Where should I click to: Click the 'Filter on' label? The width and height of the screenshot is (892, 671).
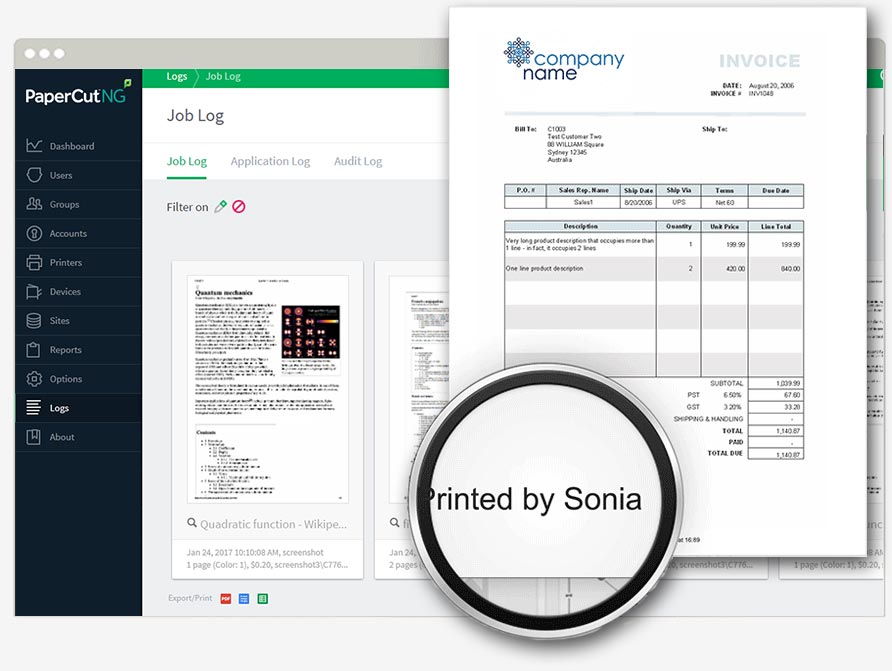point(187,207)
